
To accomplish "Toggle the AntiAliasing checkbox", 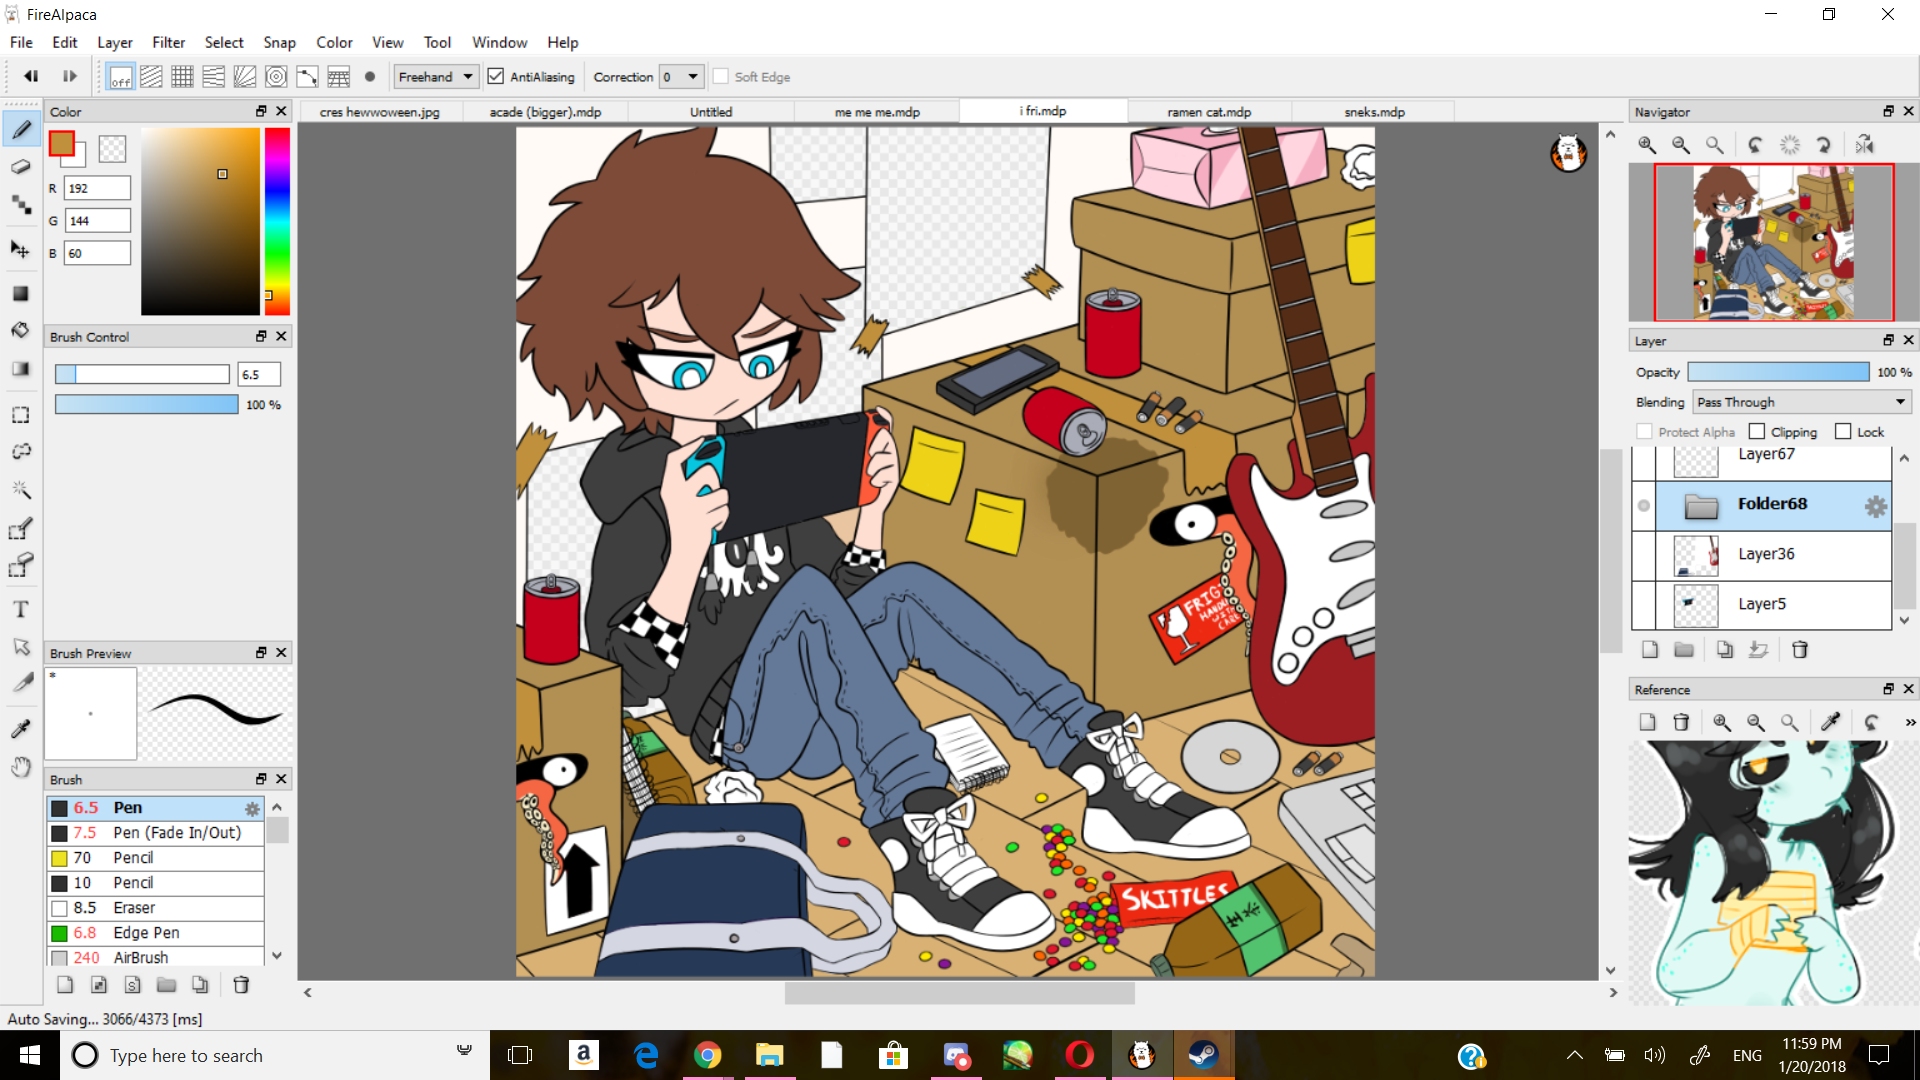I will (496, 77).
